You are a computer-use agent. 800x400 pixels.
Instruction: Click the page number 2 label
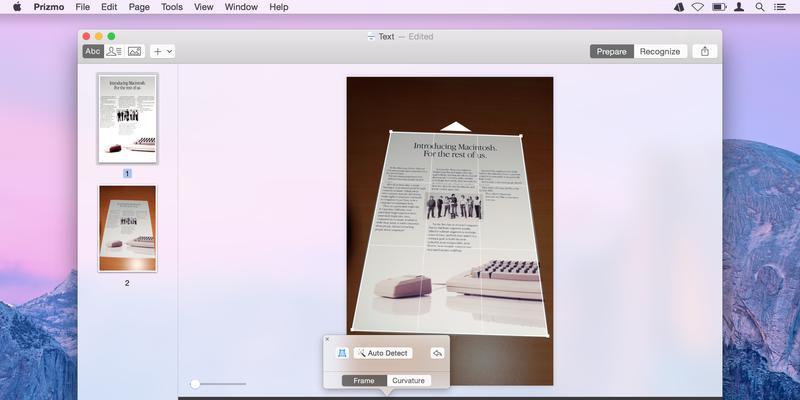click(x=127, y=283)
